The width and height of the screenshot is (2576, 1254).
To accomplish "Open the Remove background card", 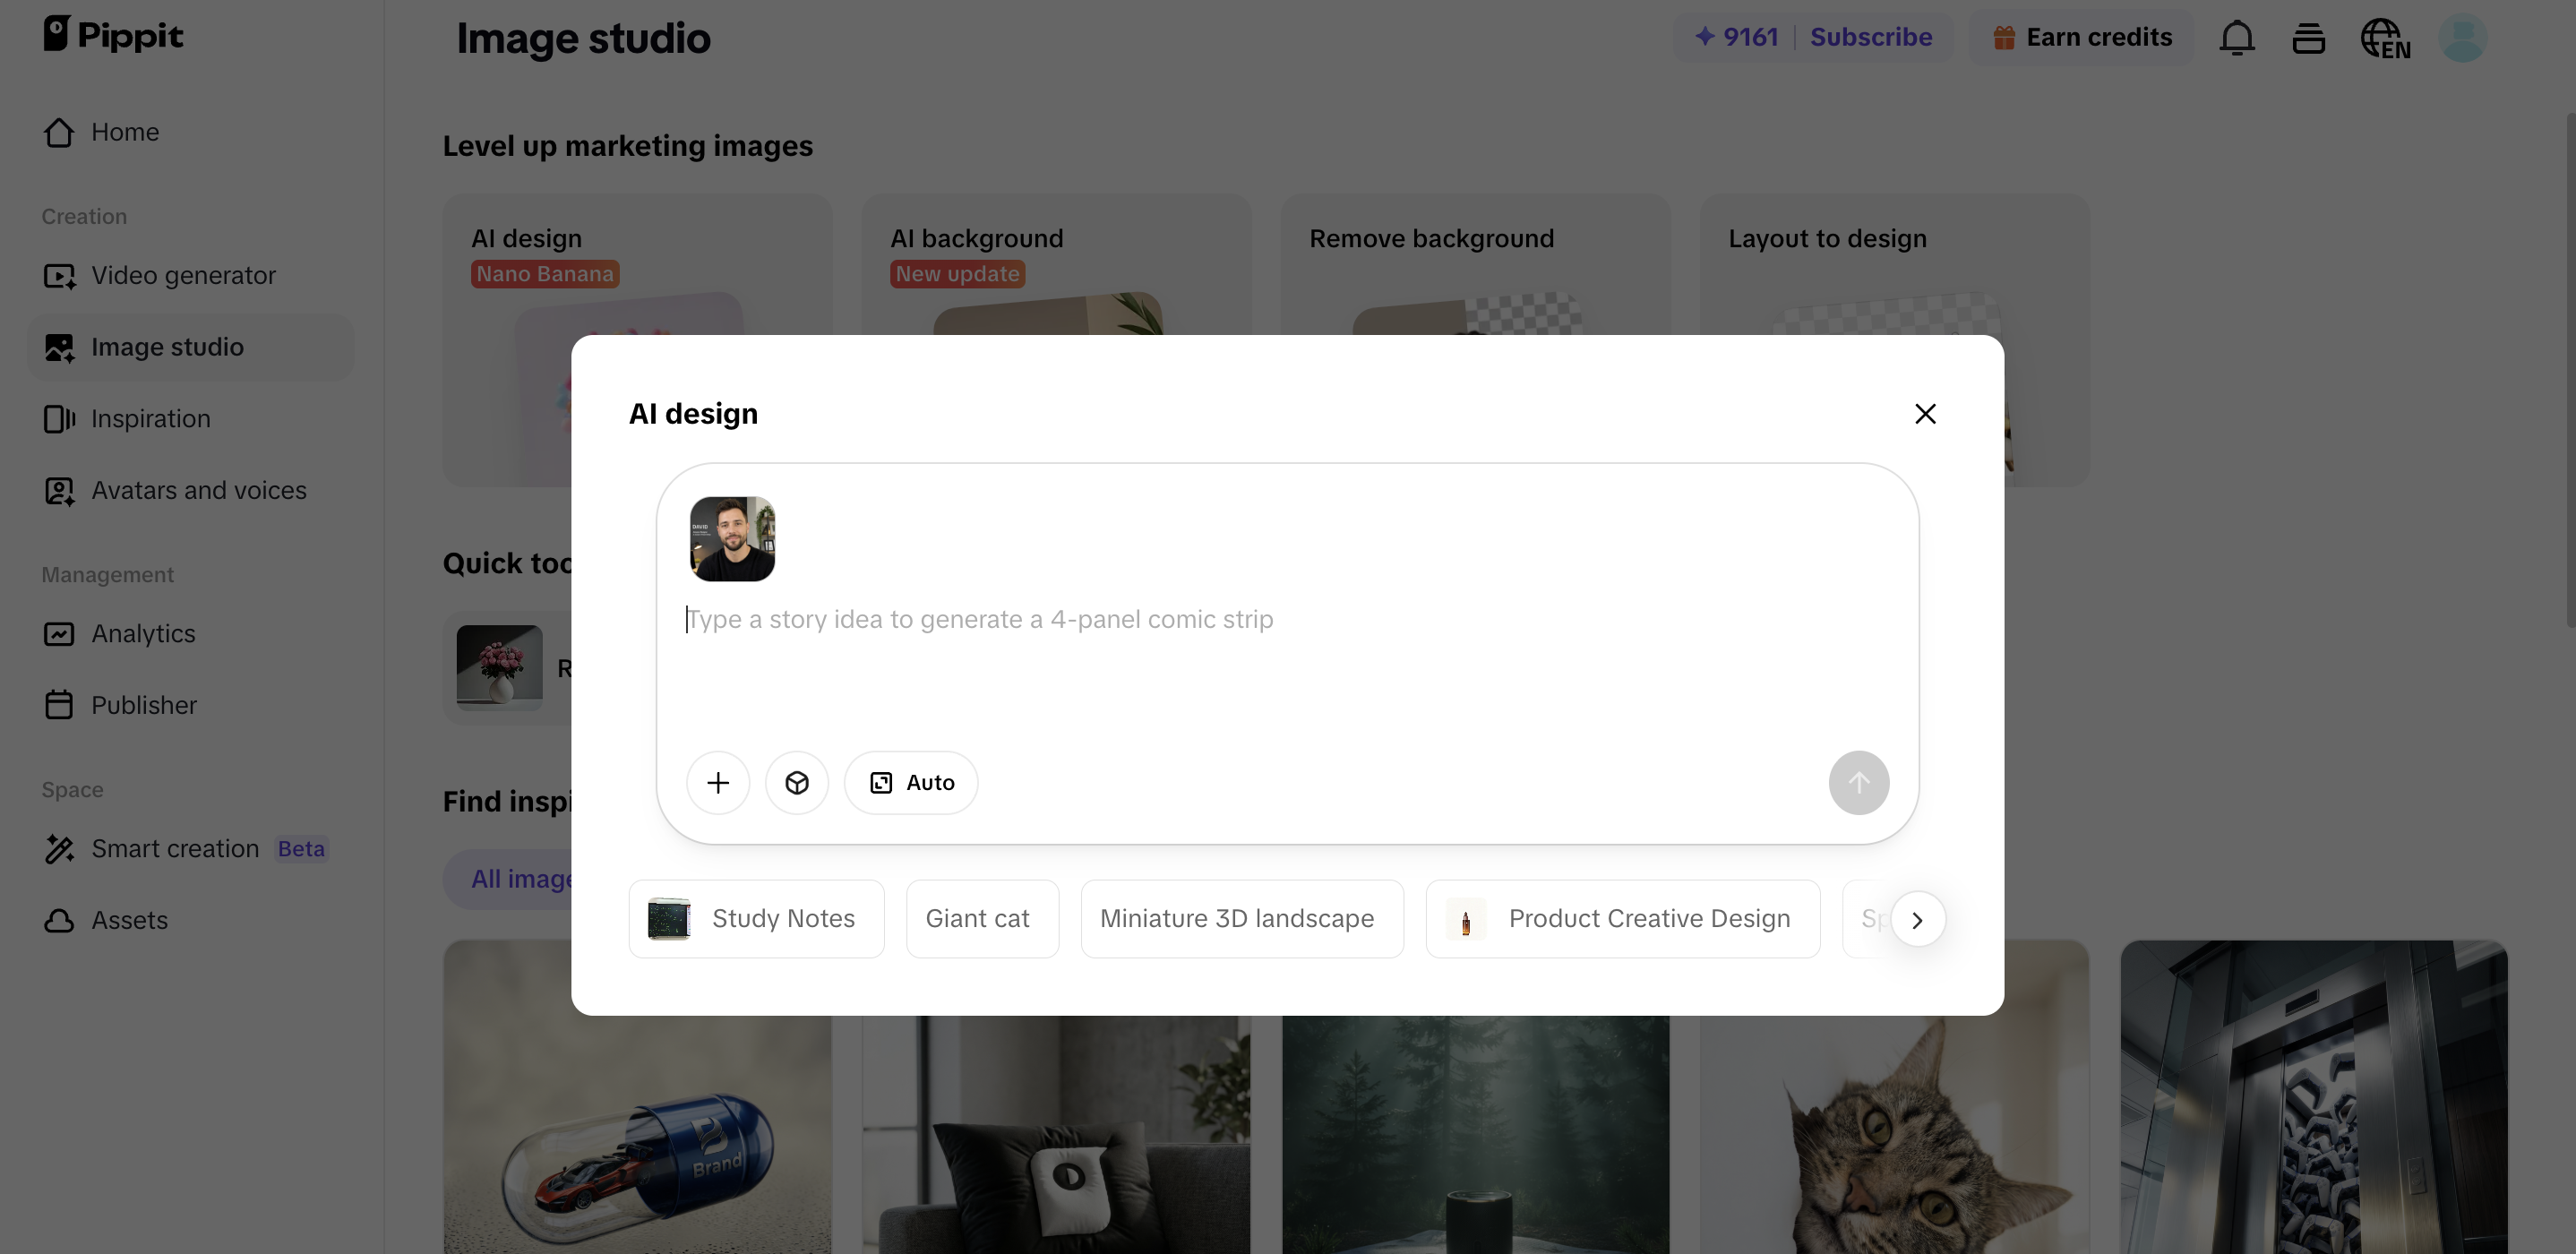I will point(1475,264).
